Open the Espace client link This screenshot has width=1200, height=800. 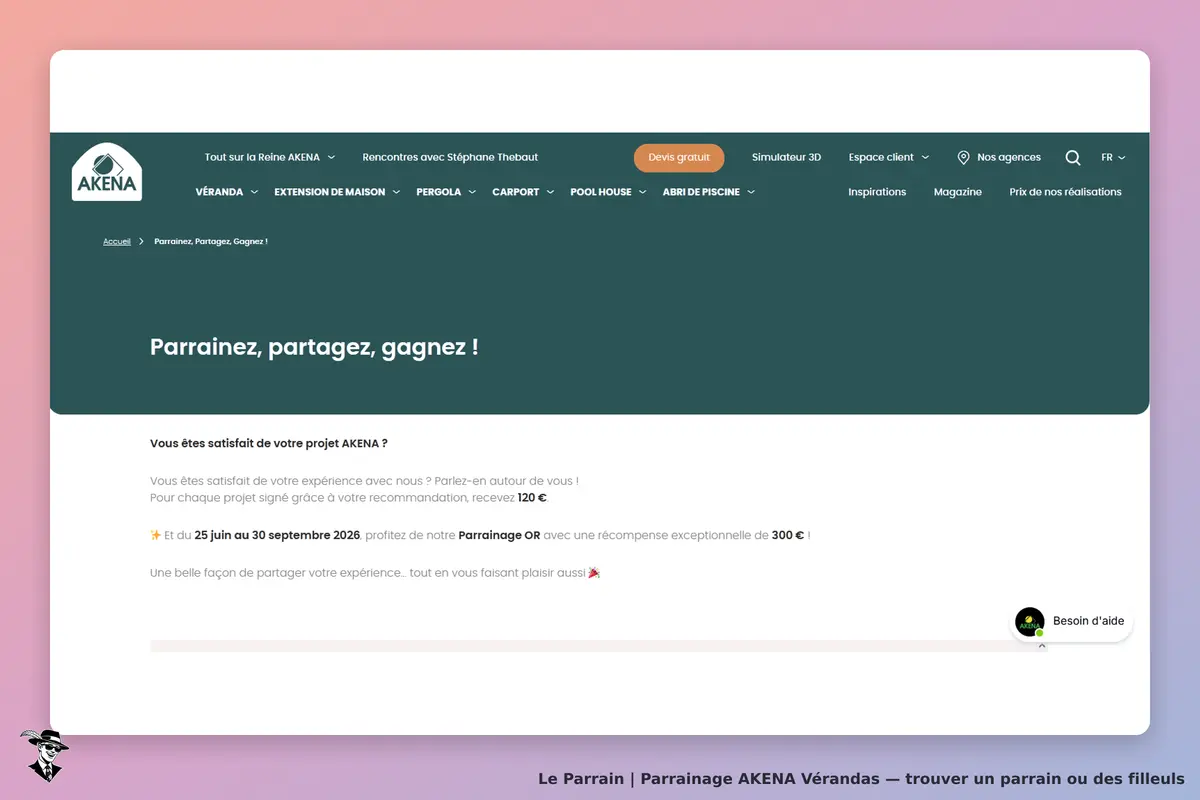click(x=881, y=158)
